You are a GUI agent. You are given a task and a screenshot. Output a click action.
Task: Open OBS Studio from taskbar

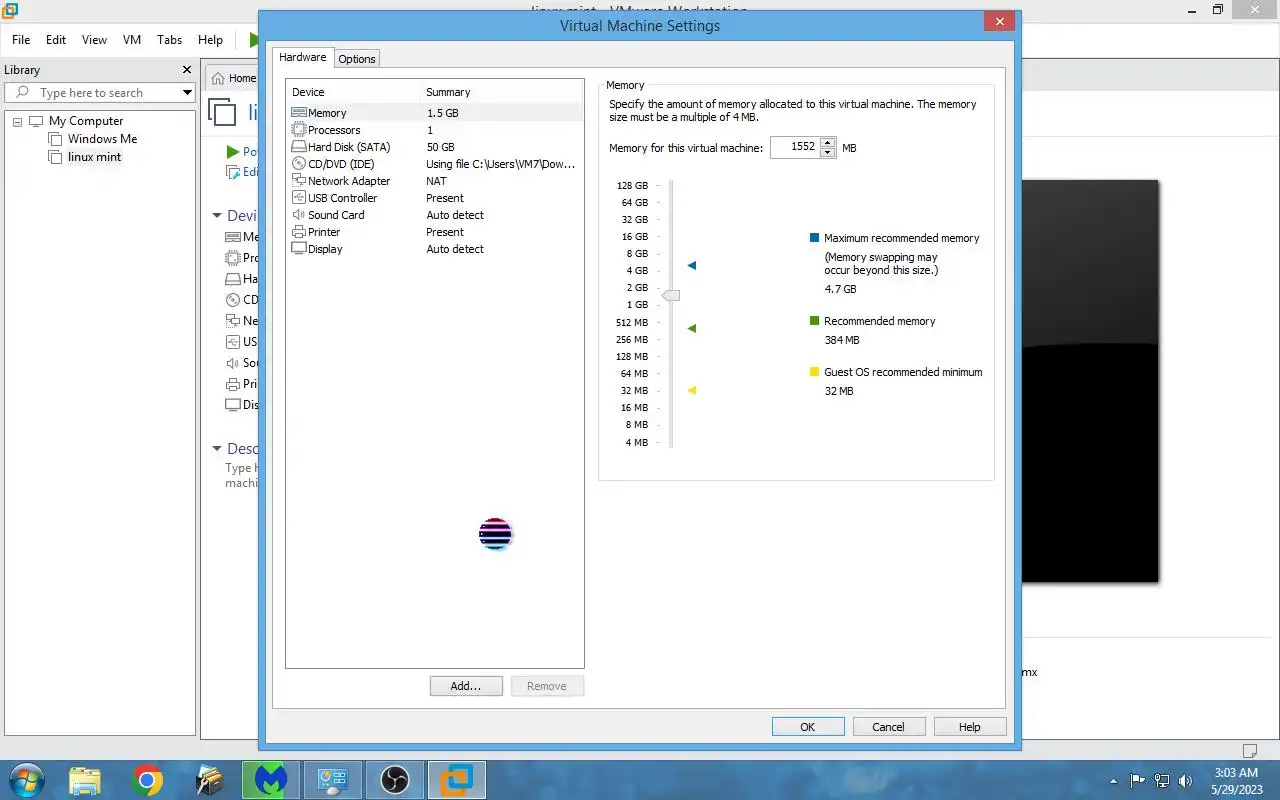395,780
